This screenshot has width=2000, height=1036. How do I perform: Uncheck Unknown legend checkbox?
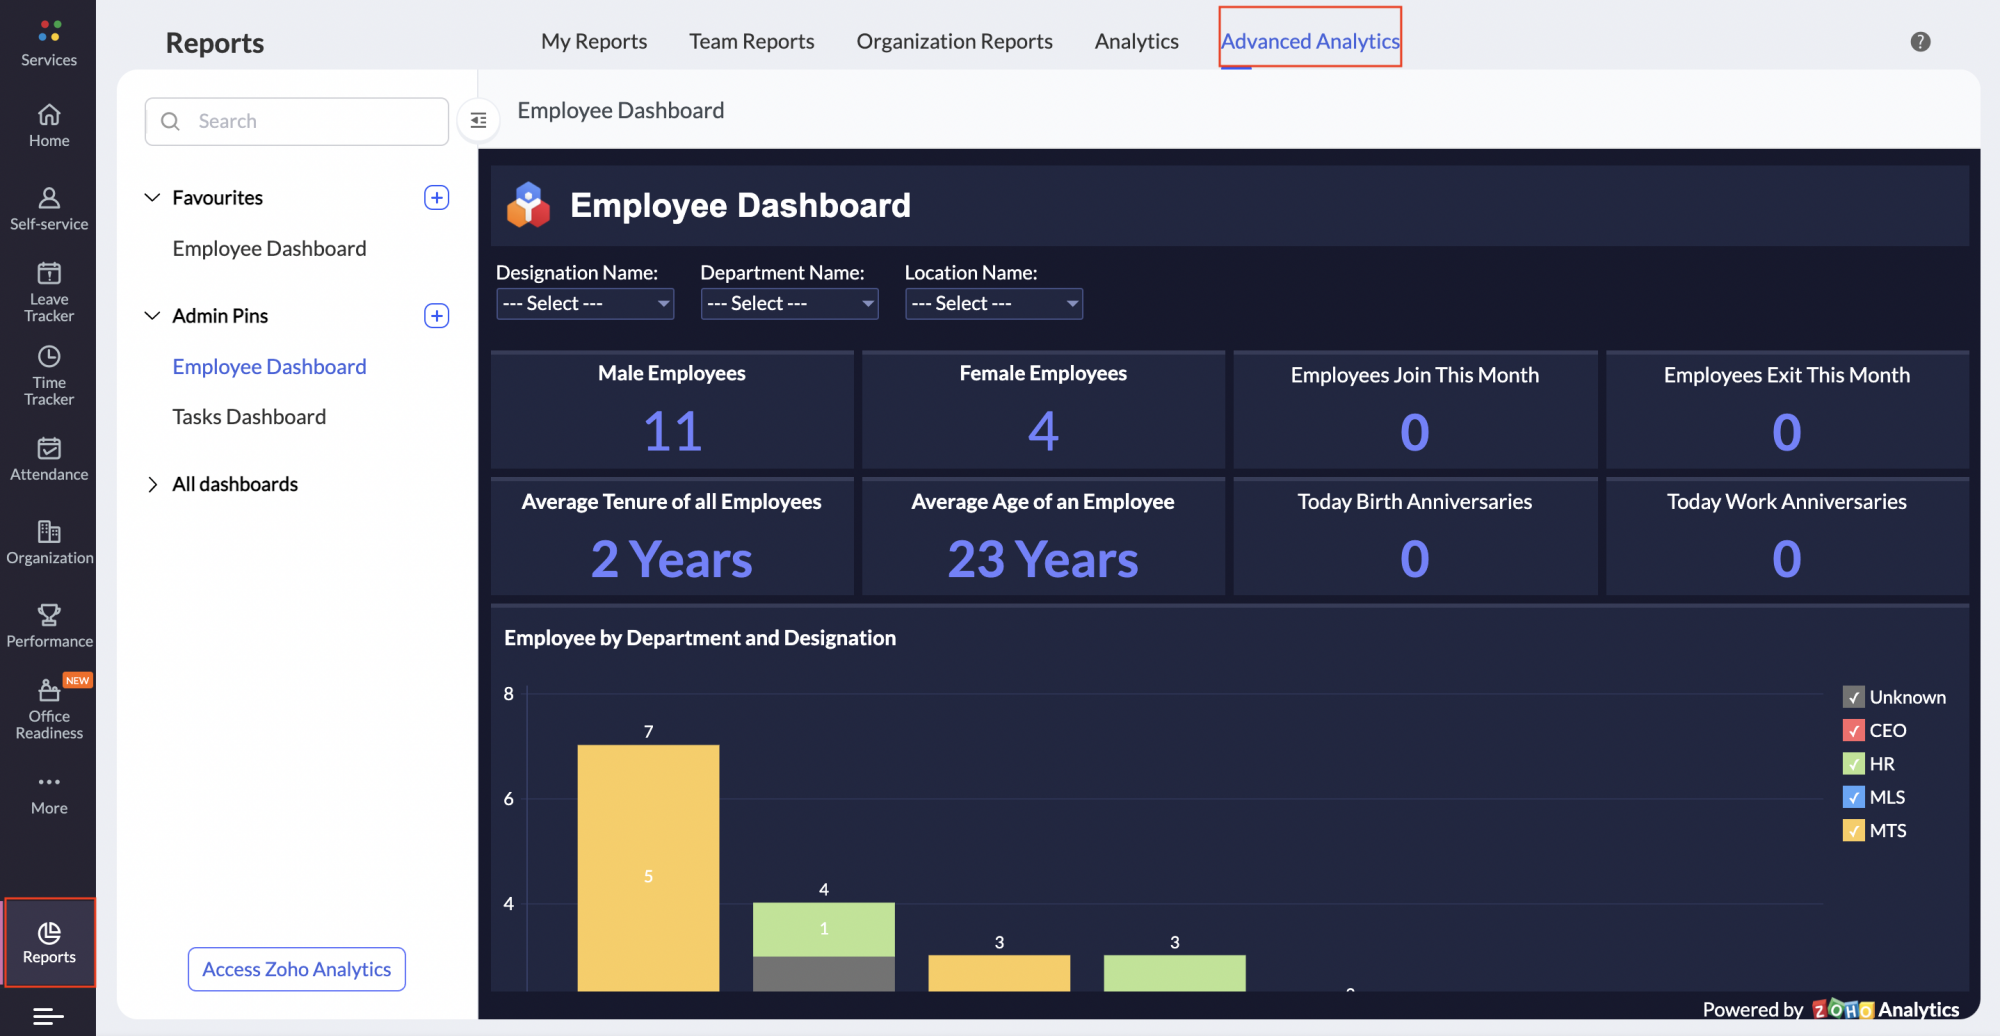(1853, 697)
